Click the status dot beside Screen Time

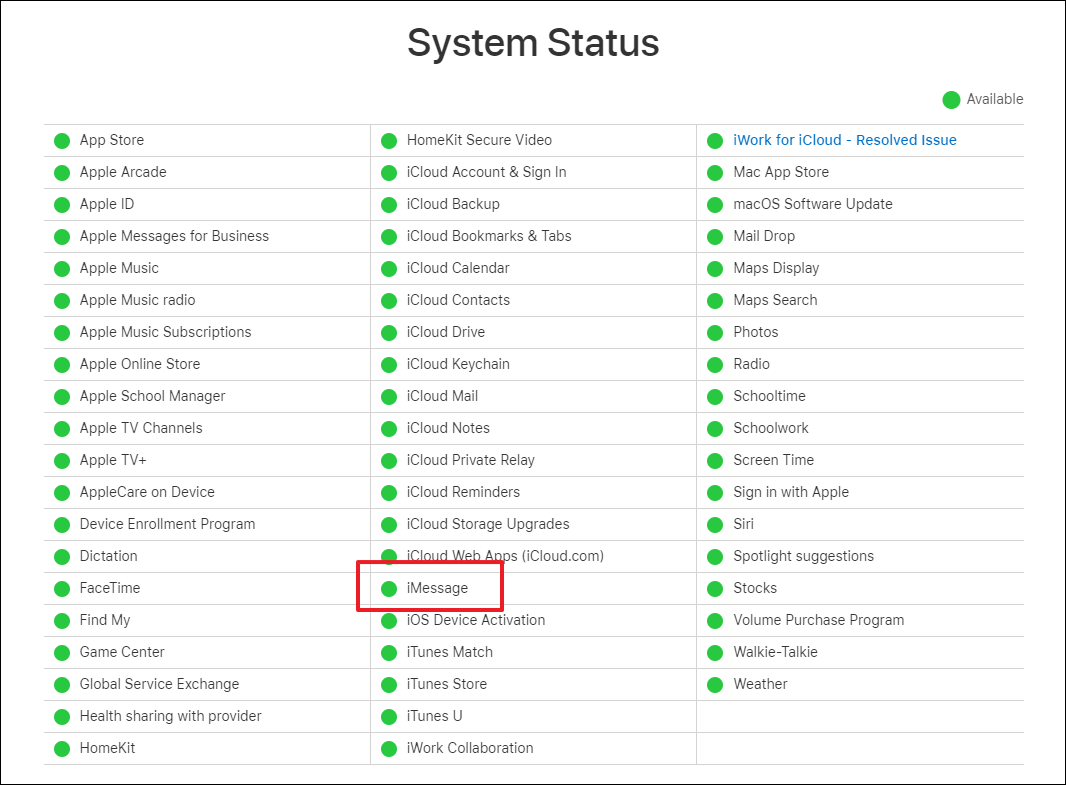pyautogui.click(x=715, y=461)
